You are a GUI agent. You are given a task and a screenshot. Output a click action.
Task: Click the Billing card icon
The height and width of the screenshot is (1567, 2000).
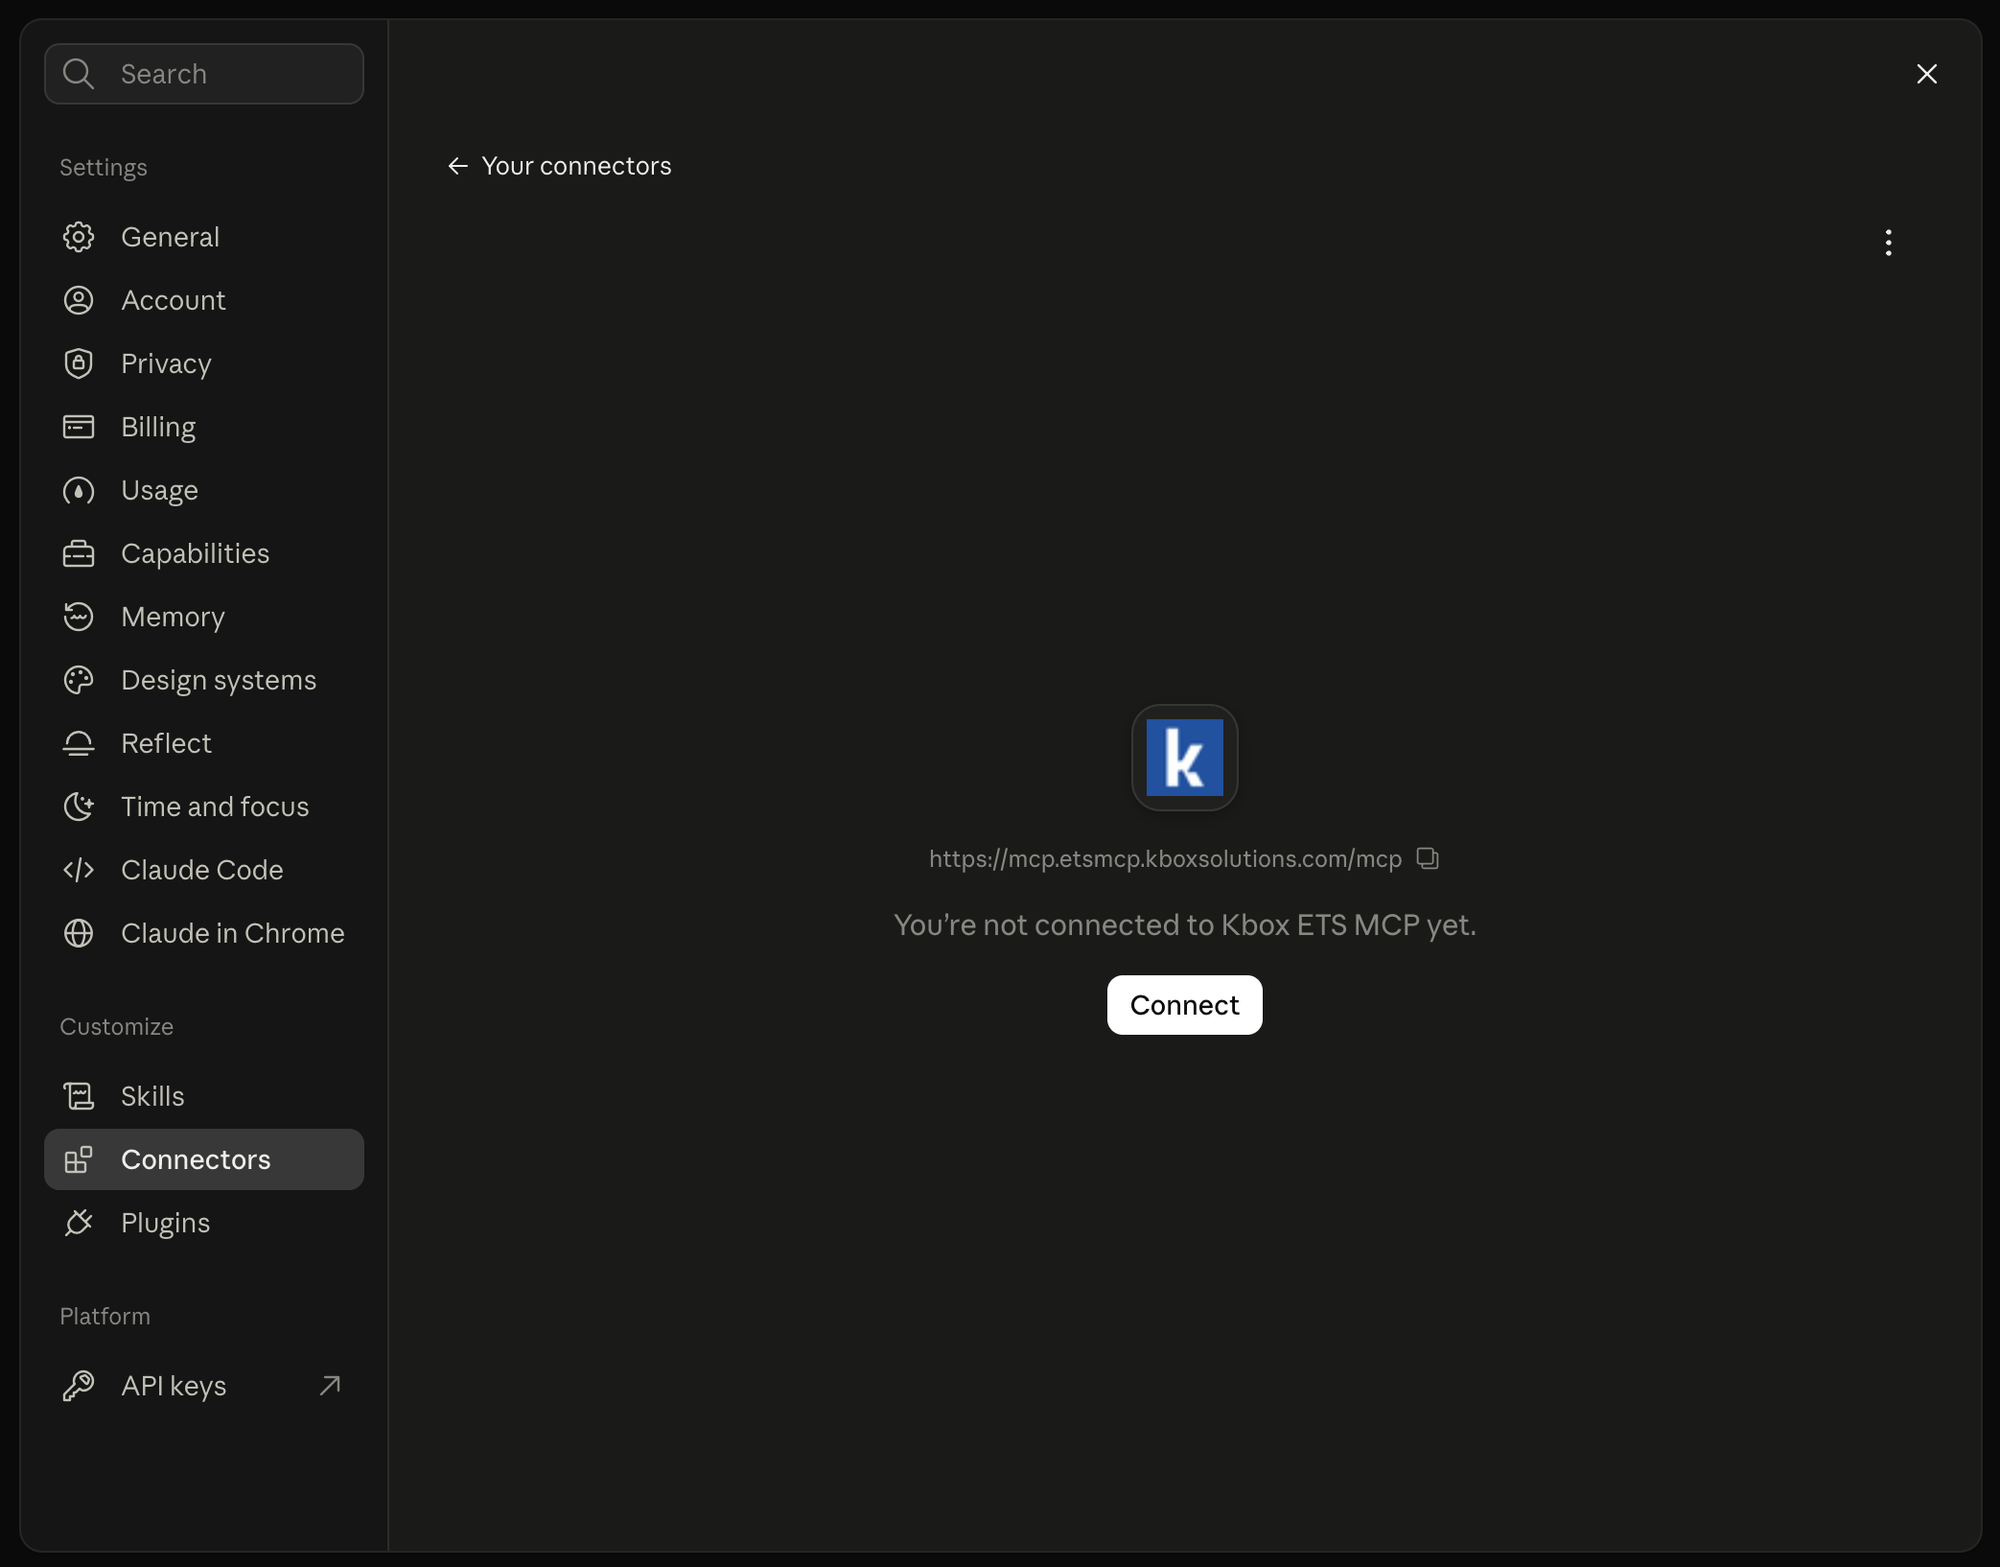(x=78, y=427)
